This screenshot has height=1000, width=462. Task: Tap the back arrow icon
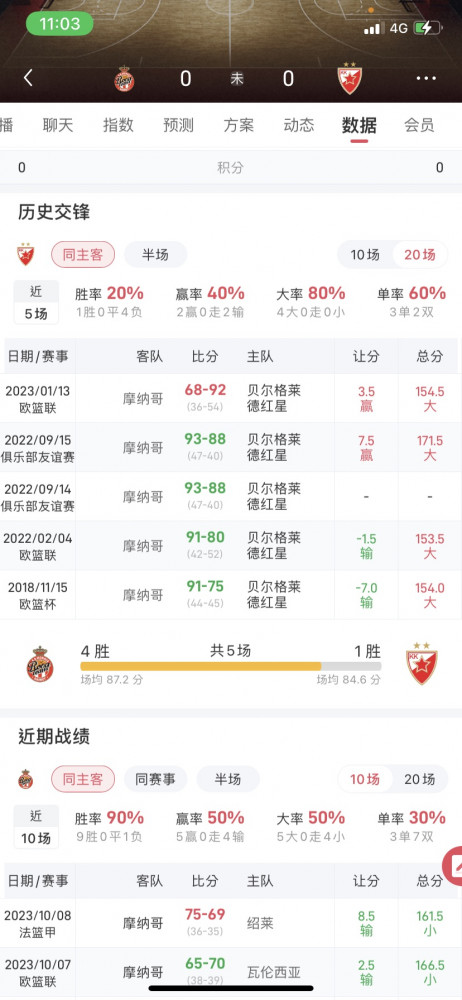point(27,78)
